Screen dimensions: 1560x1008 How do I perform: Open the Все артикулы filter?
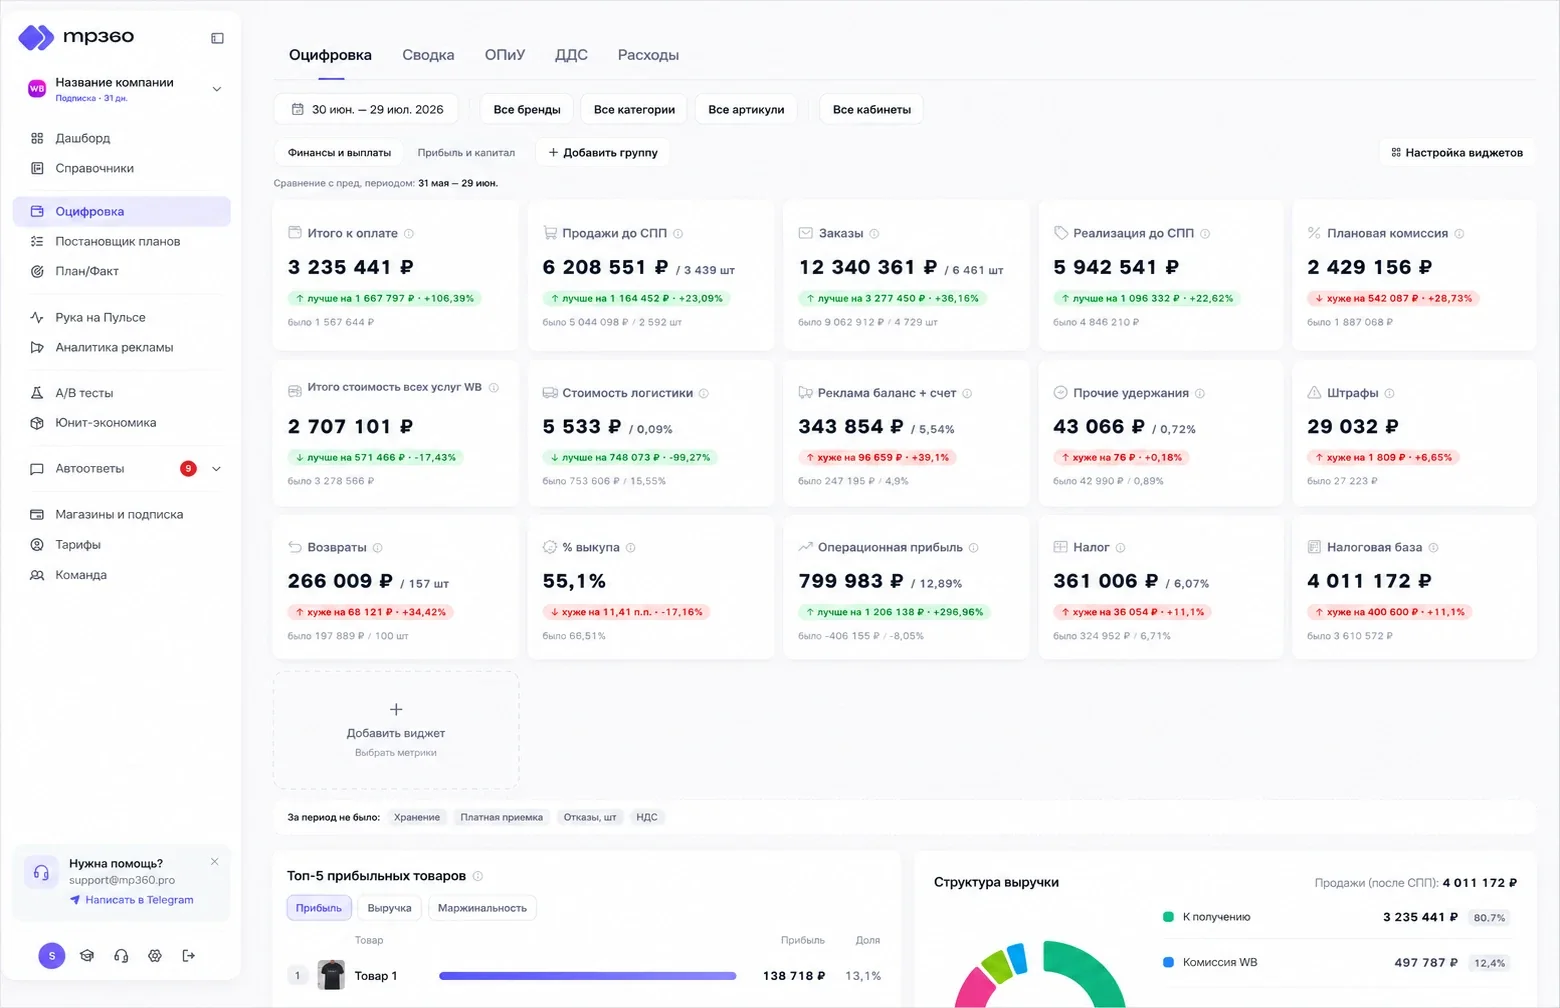[x=746, y=110]
